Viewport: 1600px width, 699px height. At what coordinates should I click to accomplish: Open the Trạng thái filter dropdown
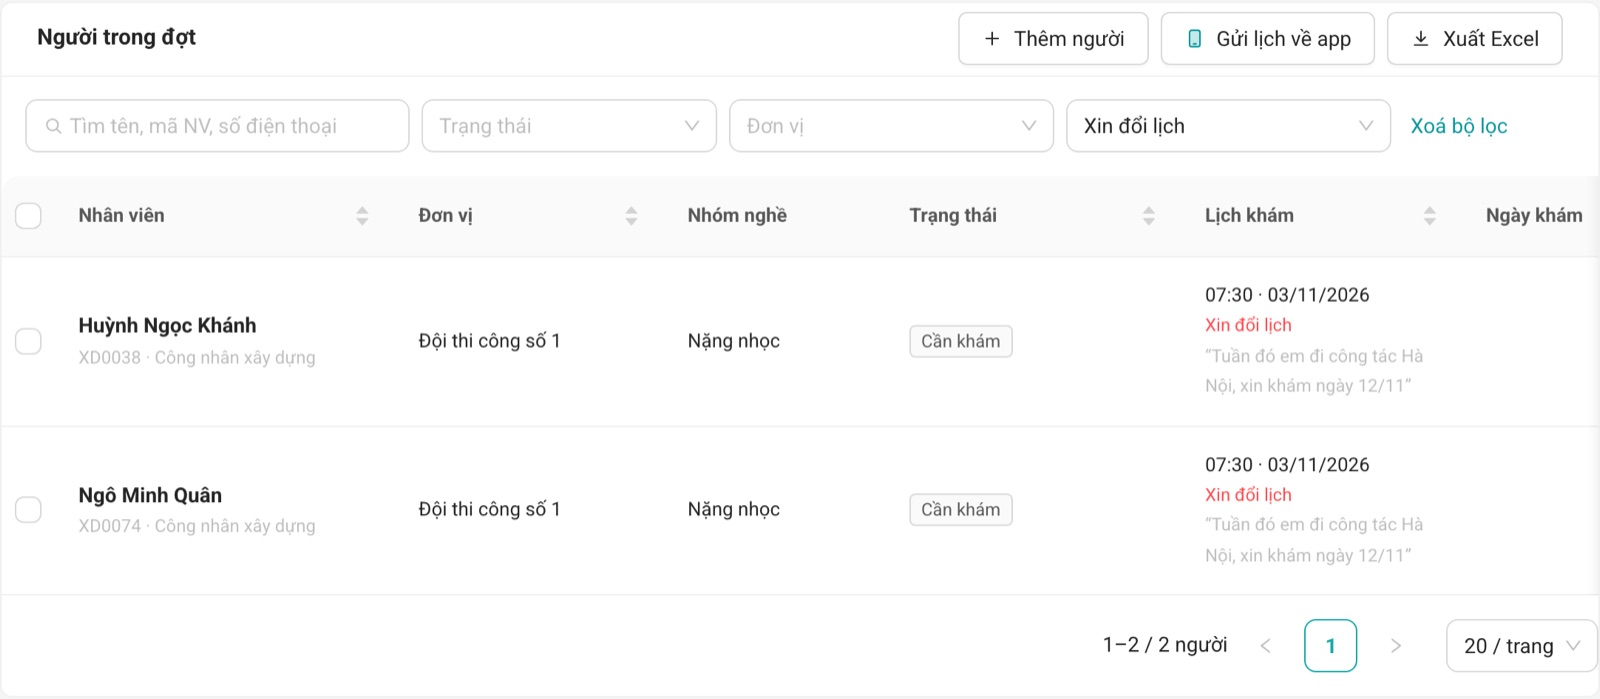pos(569,126)
